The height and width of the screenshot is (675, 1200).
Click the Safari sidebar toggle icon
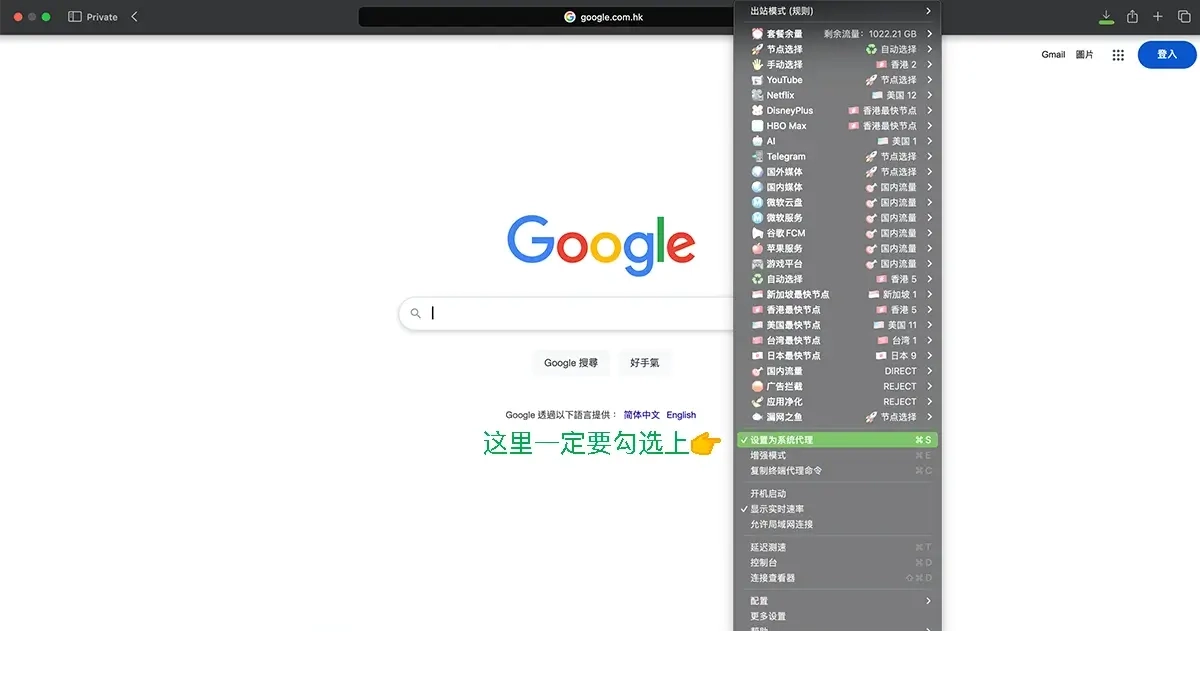[75, 17]
